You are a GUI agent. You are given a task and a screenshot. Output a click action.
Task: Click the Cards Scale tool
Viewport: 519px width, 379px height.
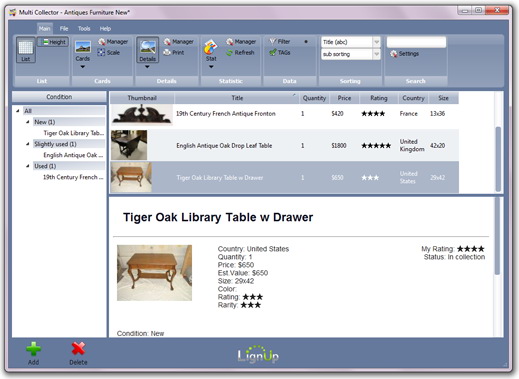coord(109,52)
